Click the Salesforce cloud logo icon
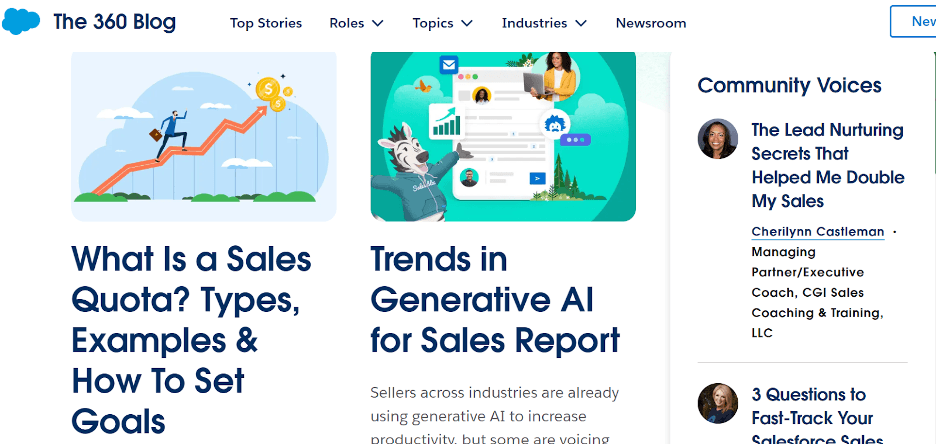 click(21, 22)
